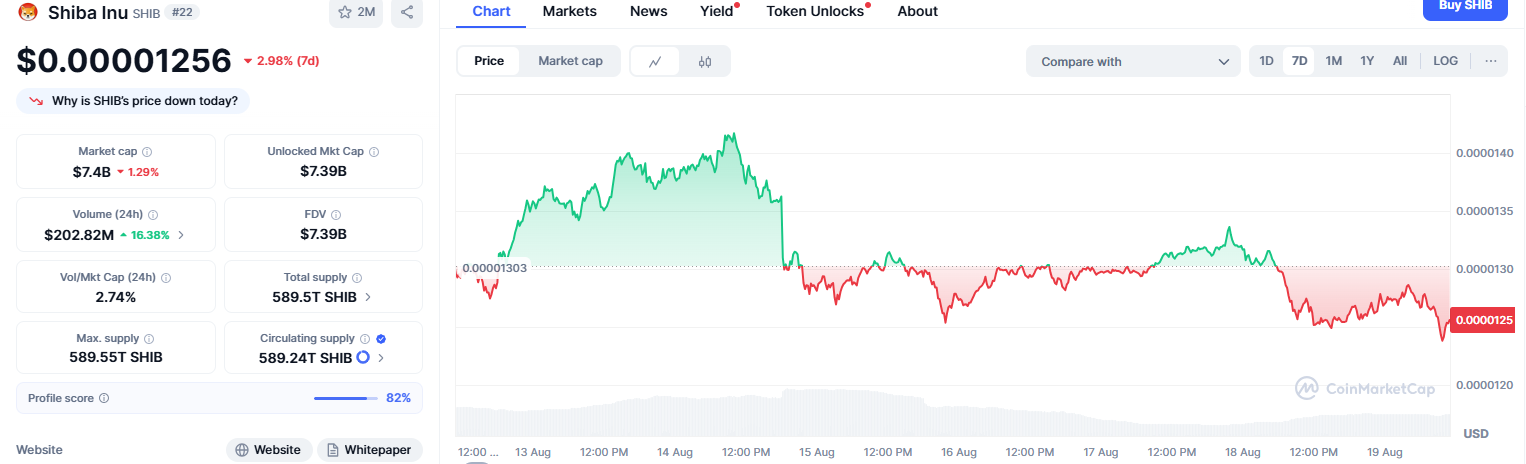Image resolution: width=1526 pixels, height=464 pixels.
Task: Switch to candlestick chart icon
Action: click(x=705, y=61)
